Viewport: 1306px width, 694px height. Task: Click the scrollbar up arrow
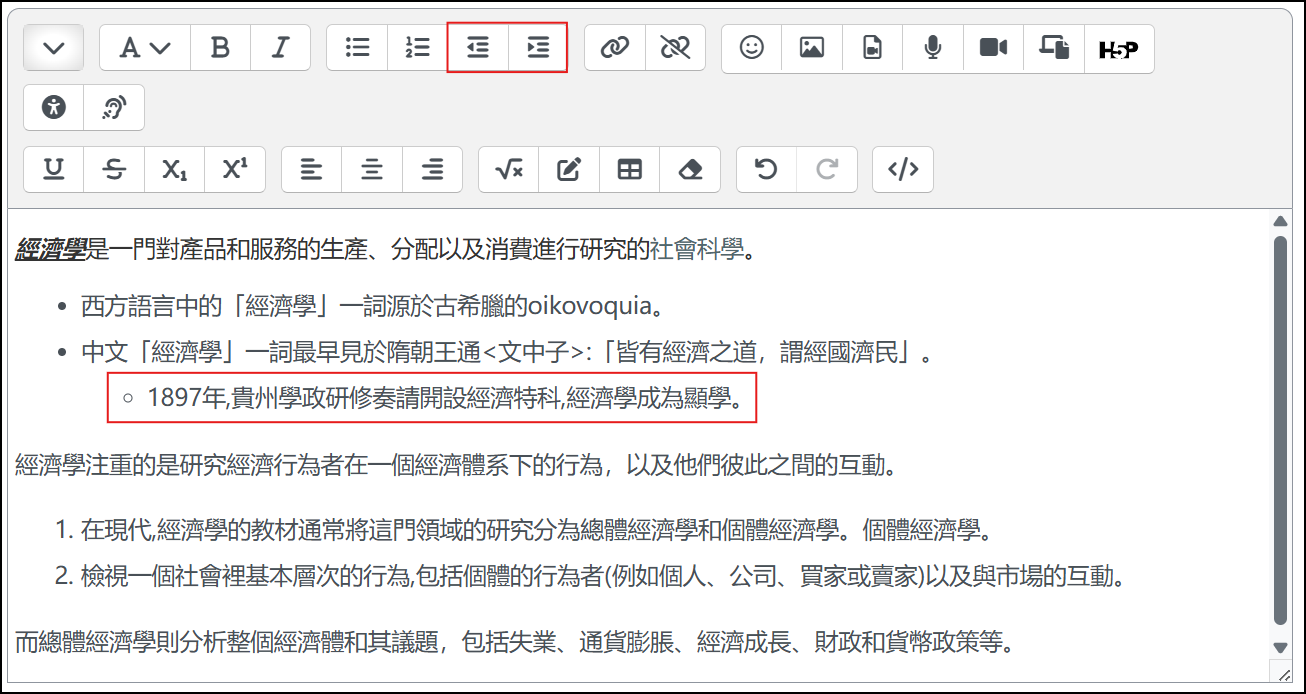[1280, 221]
